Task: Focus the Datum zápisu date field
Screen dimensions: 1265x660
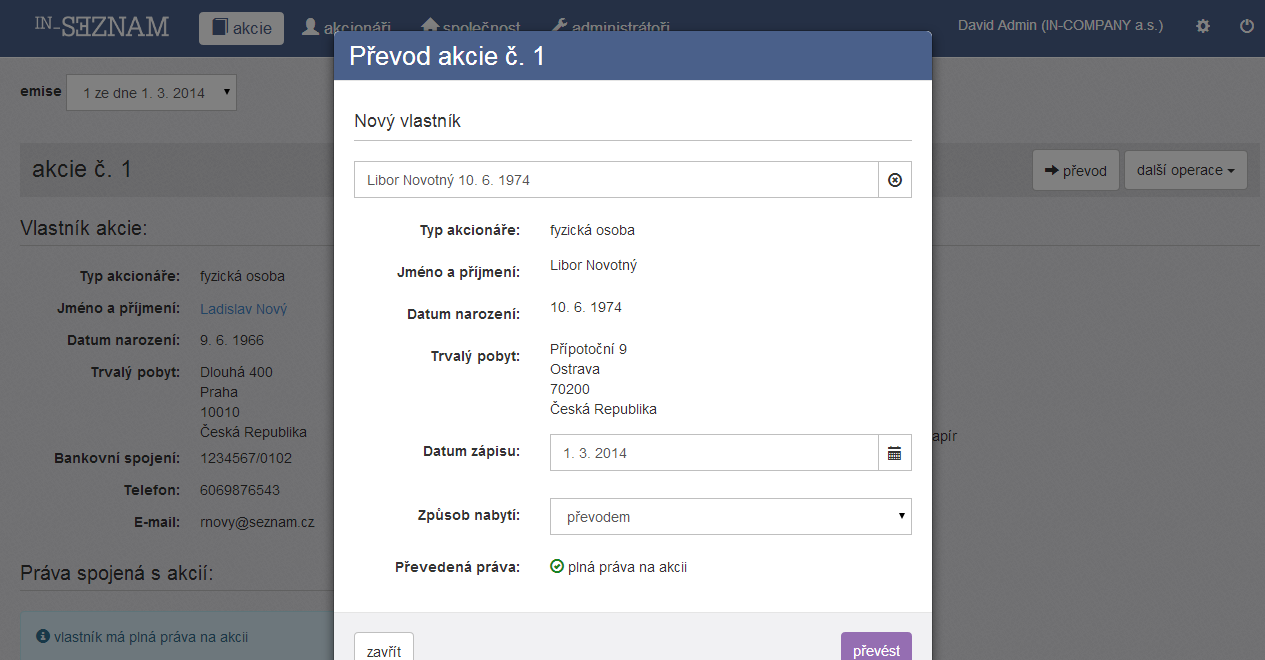Action: tap(714, 453)
